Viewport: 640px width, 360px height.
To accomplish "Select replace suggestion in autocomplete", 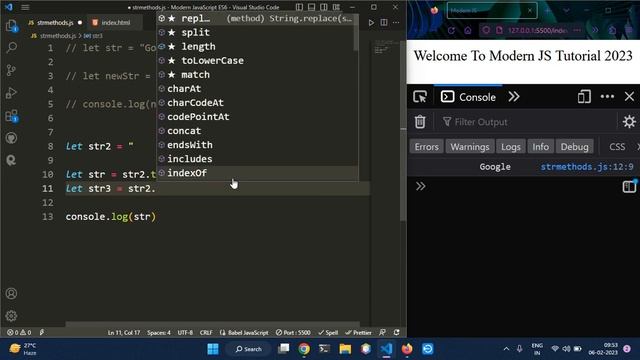I will [258, 18].
